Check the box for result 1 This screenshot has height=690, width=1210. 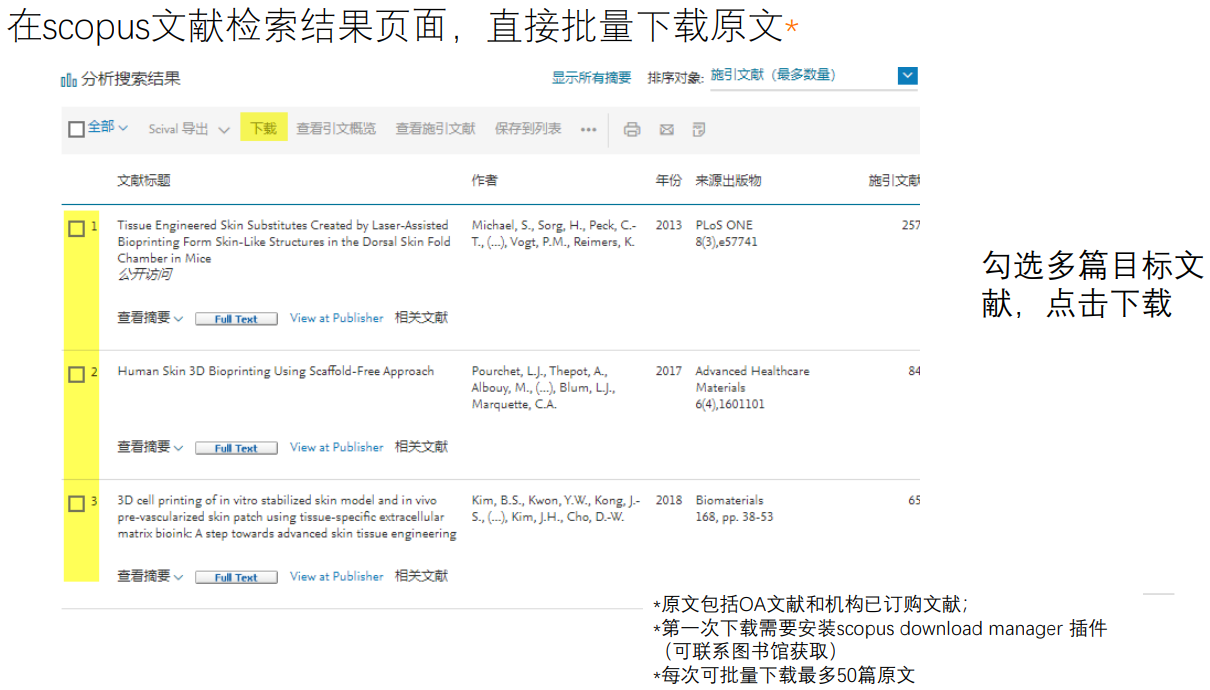[76, 229]
